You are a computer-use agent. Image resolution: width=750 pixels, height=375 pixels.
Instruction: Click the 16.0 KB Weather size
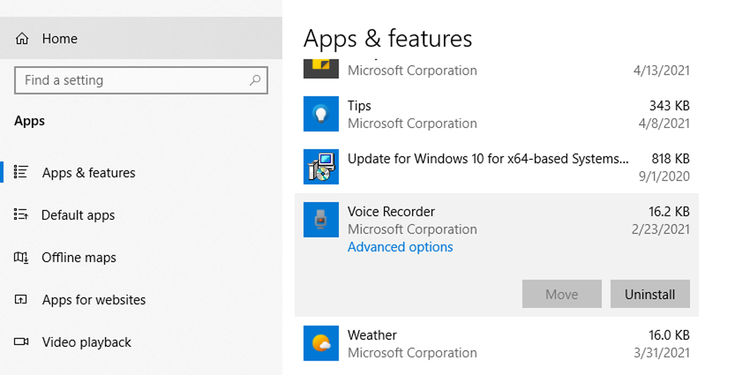click(669, 335)
